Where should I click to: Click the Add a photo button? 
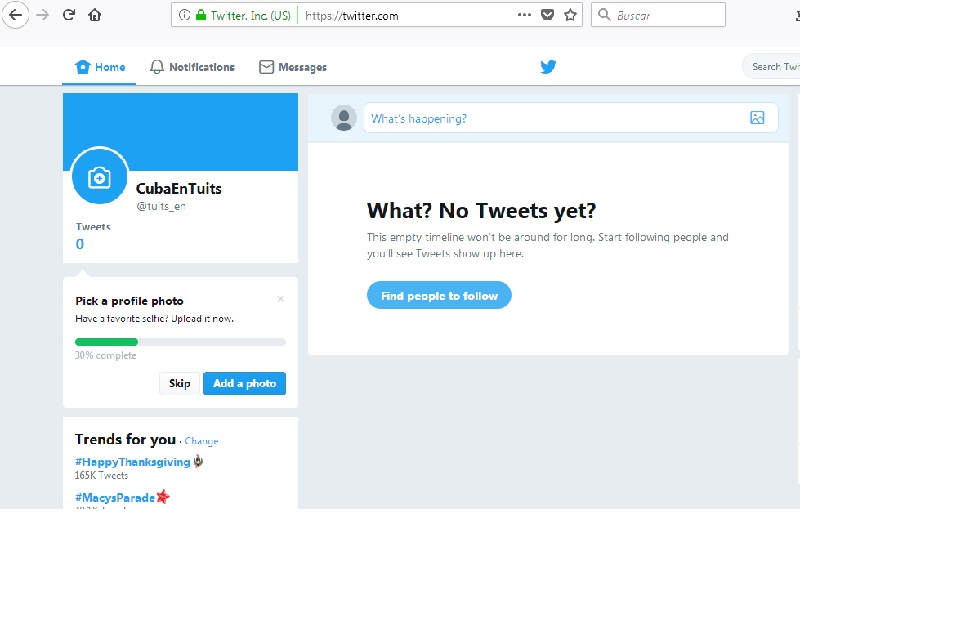pyautogui.click(x=244, y=383)
